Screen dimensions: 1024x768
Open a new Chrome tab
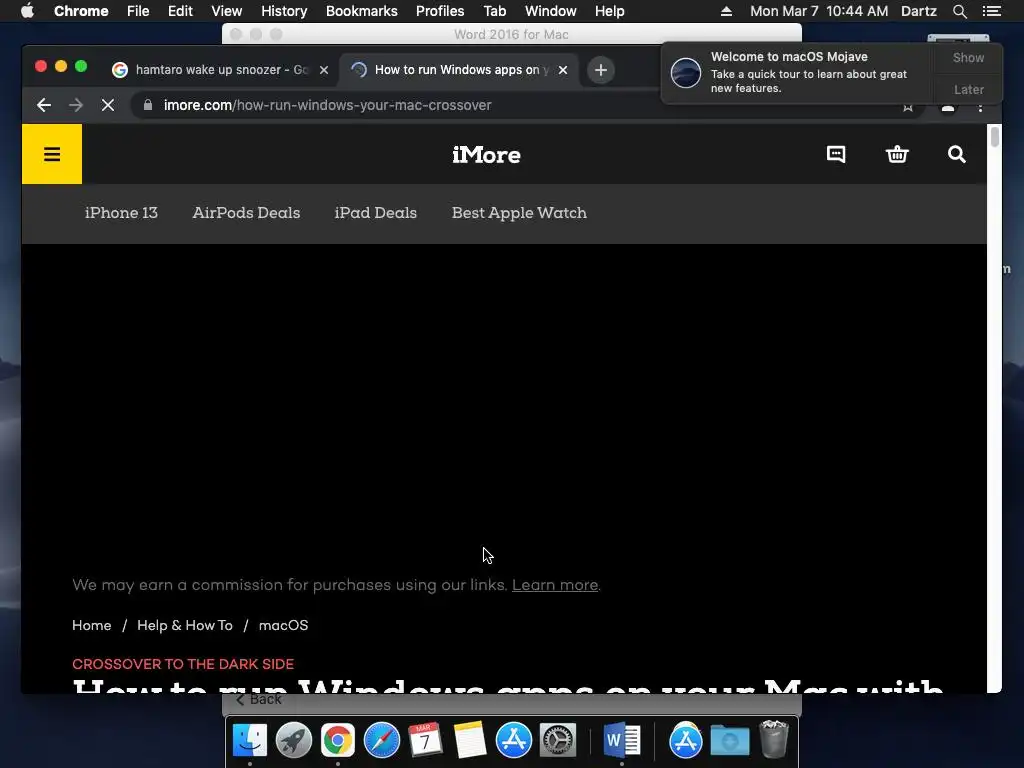coord(601,70)
